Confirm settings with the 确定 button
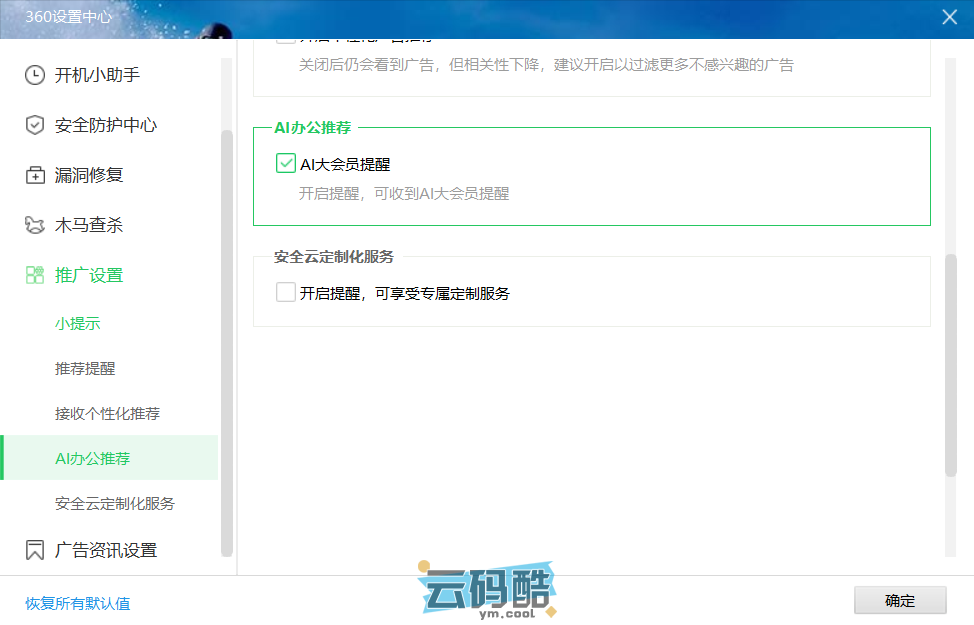Viewport: 974px width, 625px height. (x=899, y=600)
